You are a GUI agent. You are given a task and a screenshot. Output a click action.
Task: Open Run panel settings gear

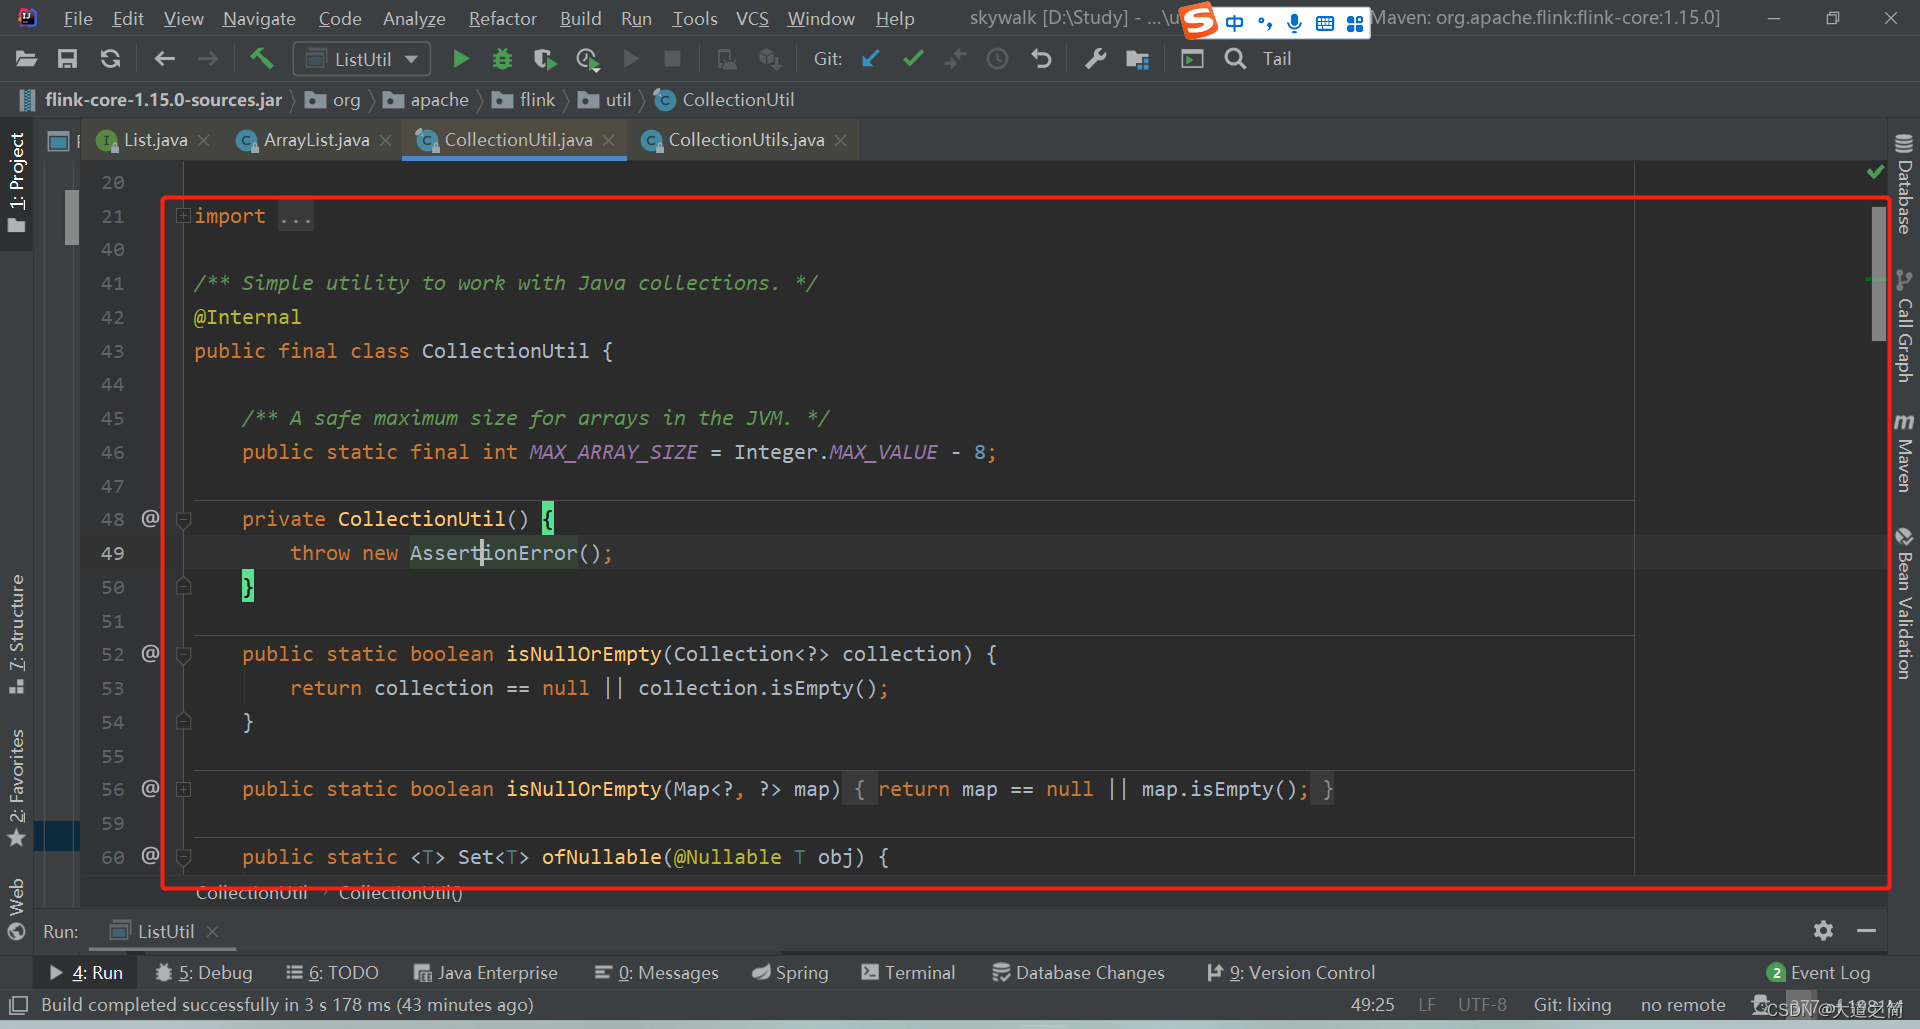pos(1823,931)
